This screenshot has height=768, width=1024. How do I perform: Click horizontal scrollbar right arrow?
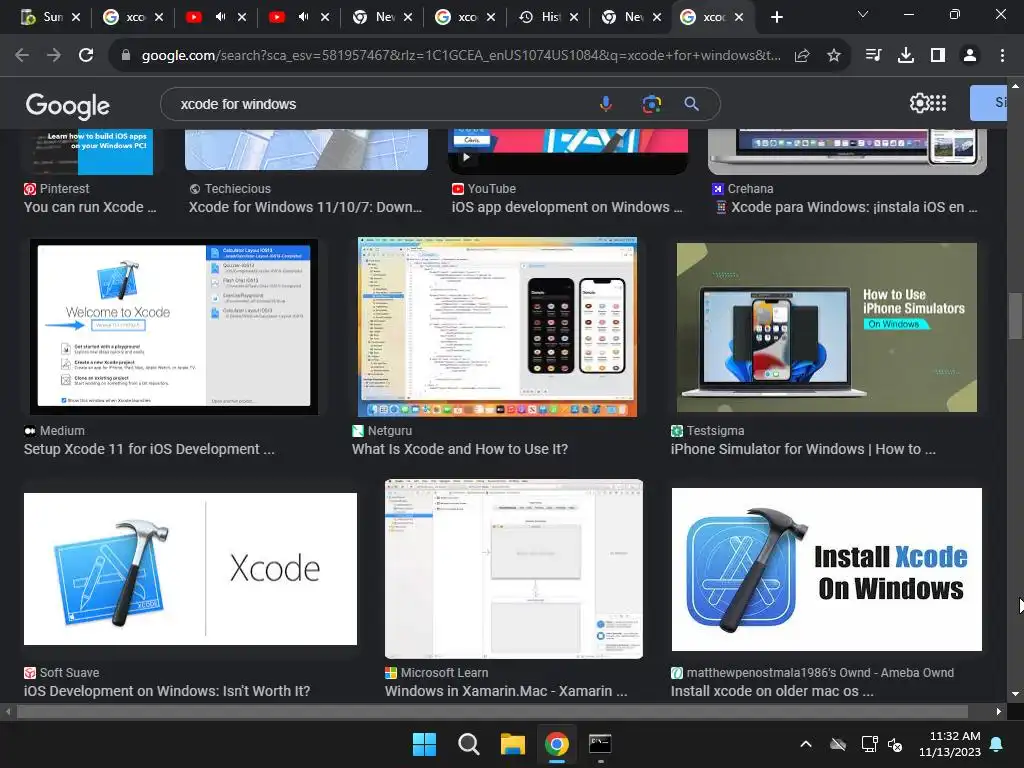tap(999, 711)
